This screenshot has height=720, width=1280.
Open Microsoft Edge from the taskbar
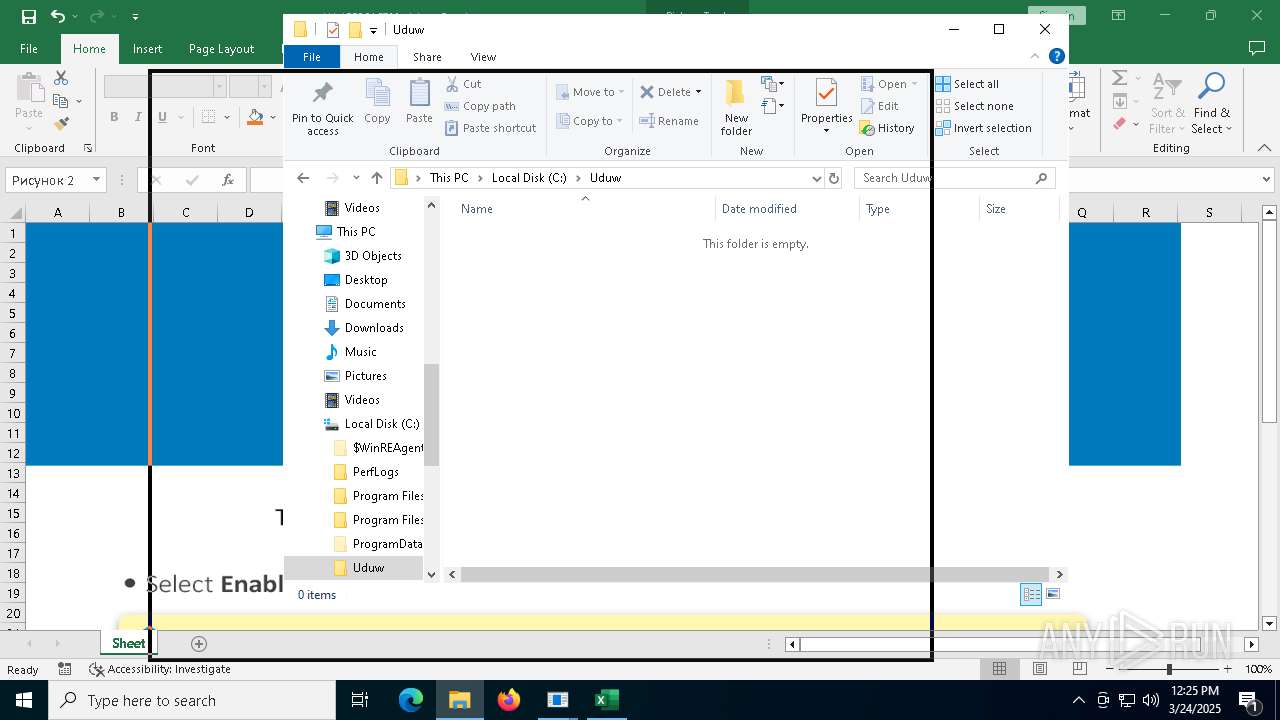(411, 700)
